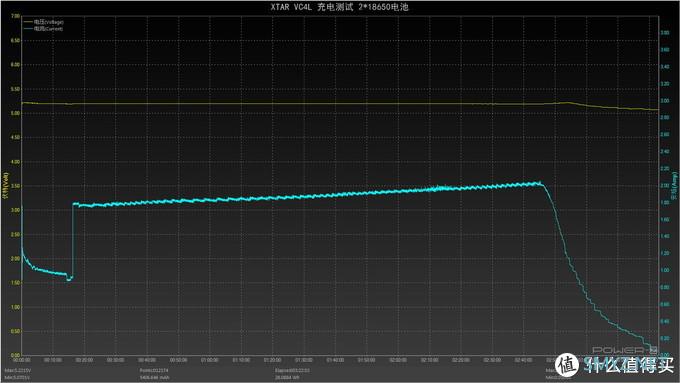
Task: Click the 7.00 voltage axis tick label
Action: click(x=15, y=16)
